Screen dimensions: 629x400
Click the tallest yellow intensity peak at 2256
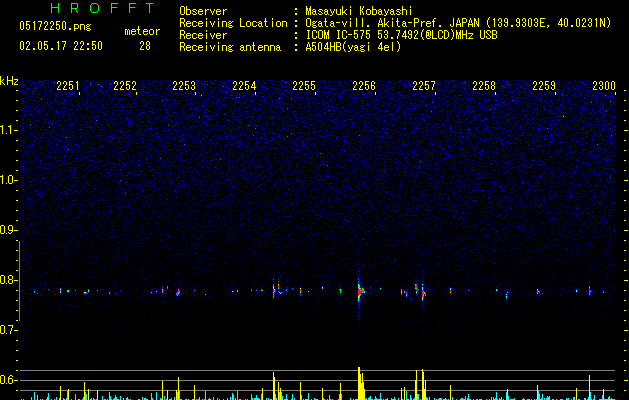[359, 383]
